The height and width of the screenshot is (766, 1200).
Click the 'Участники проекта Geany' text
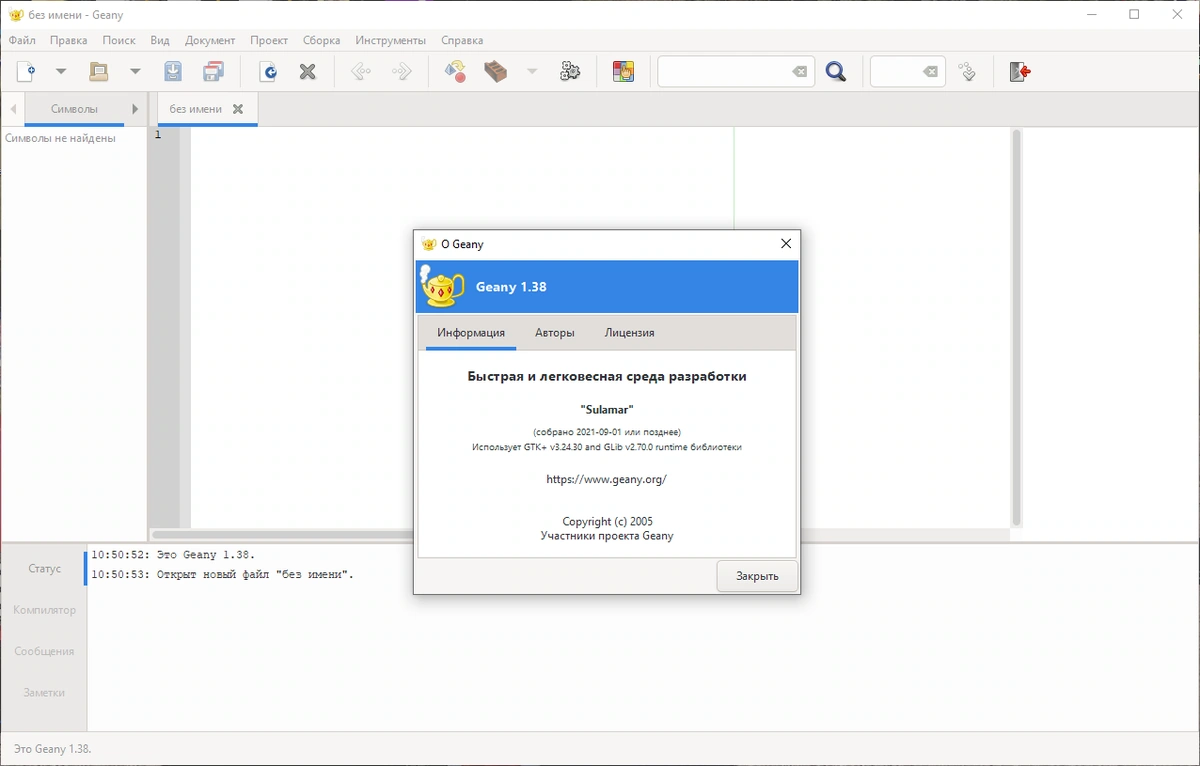(x=607, y=536)
